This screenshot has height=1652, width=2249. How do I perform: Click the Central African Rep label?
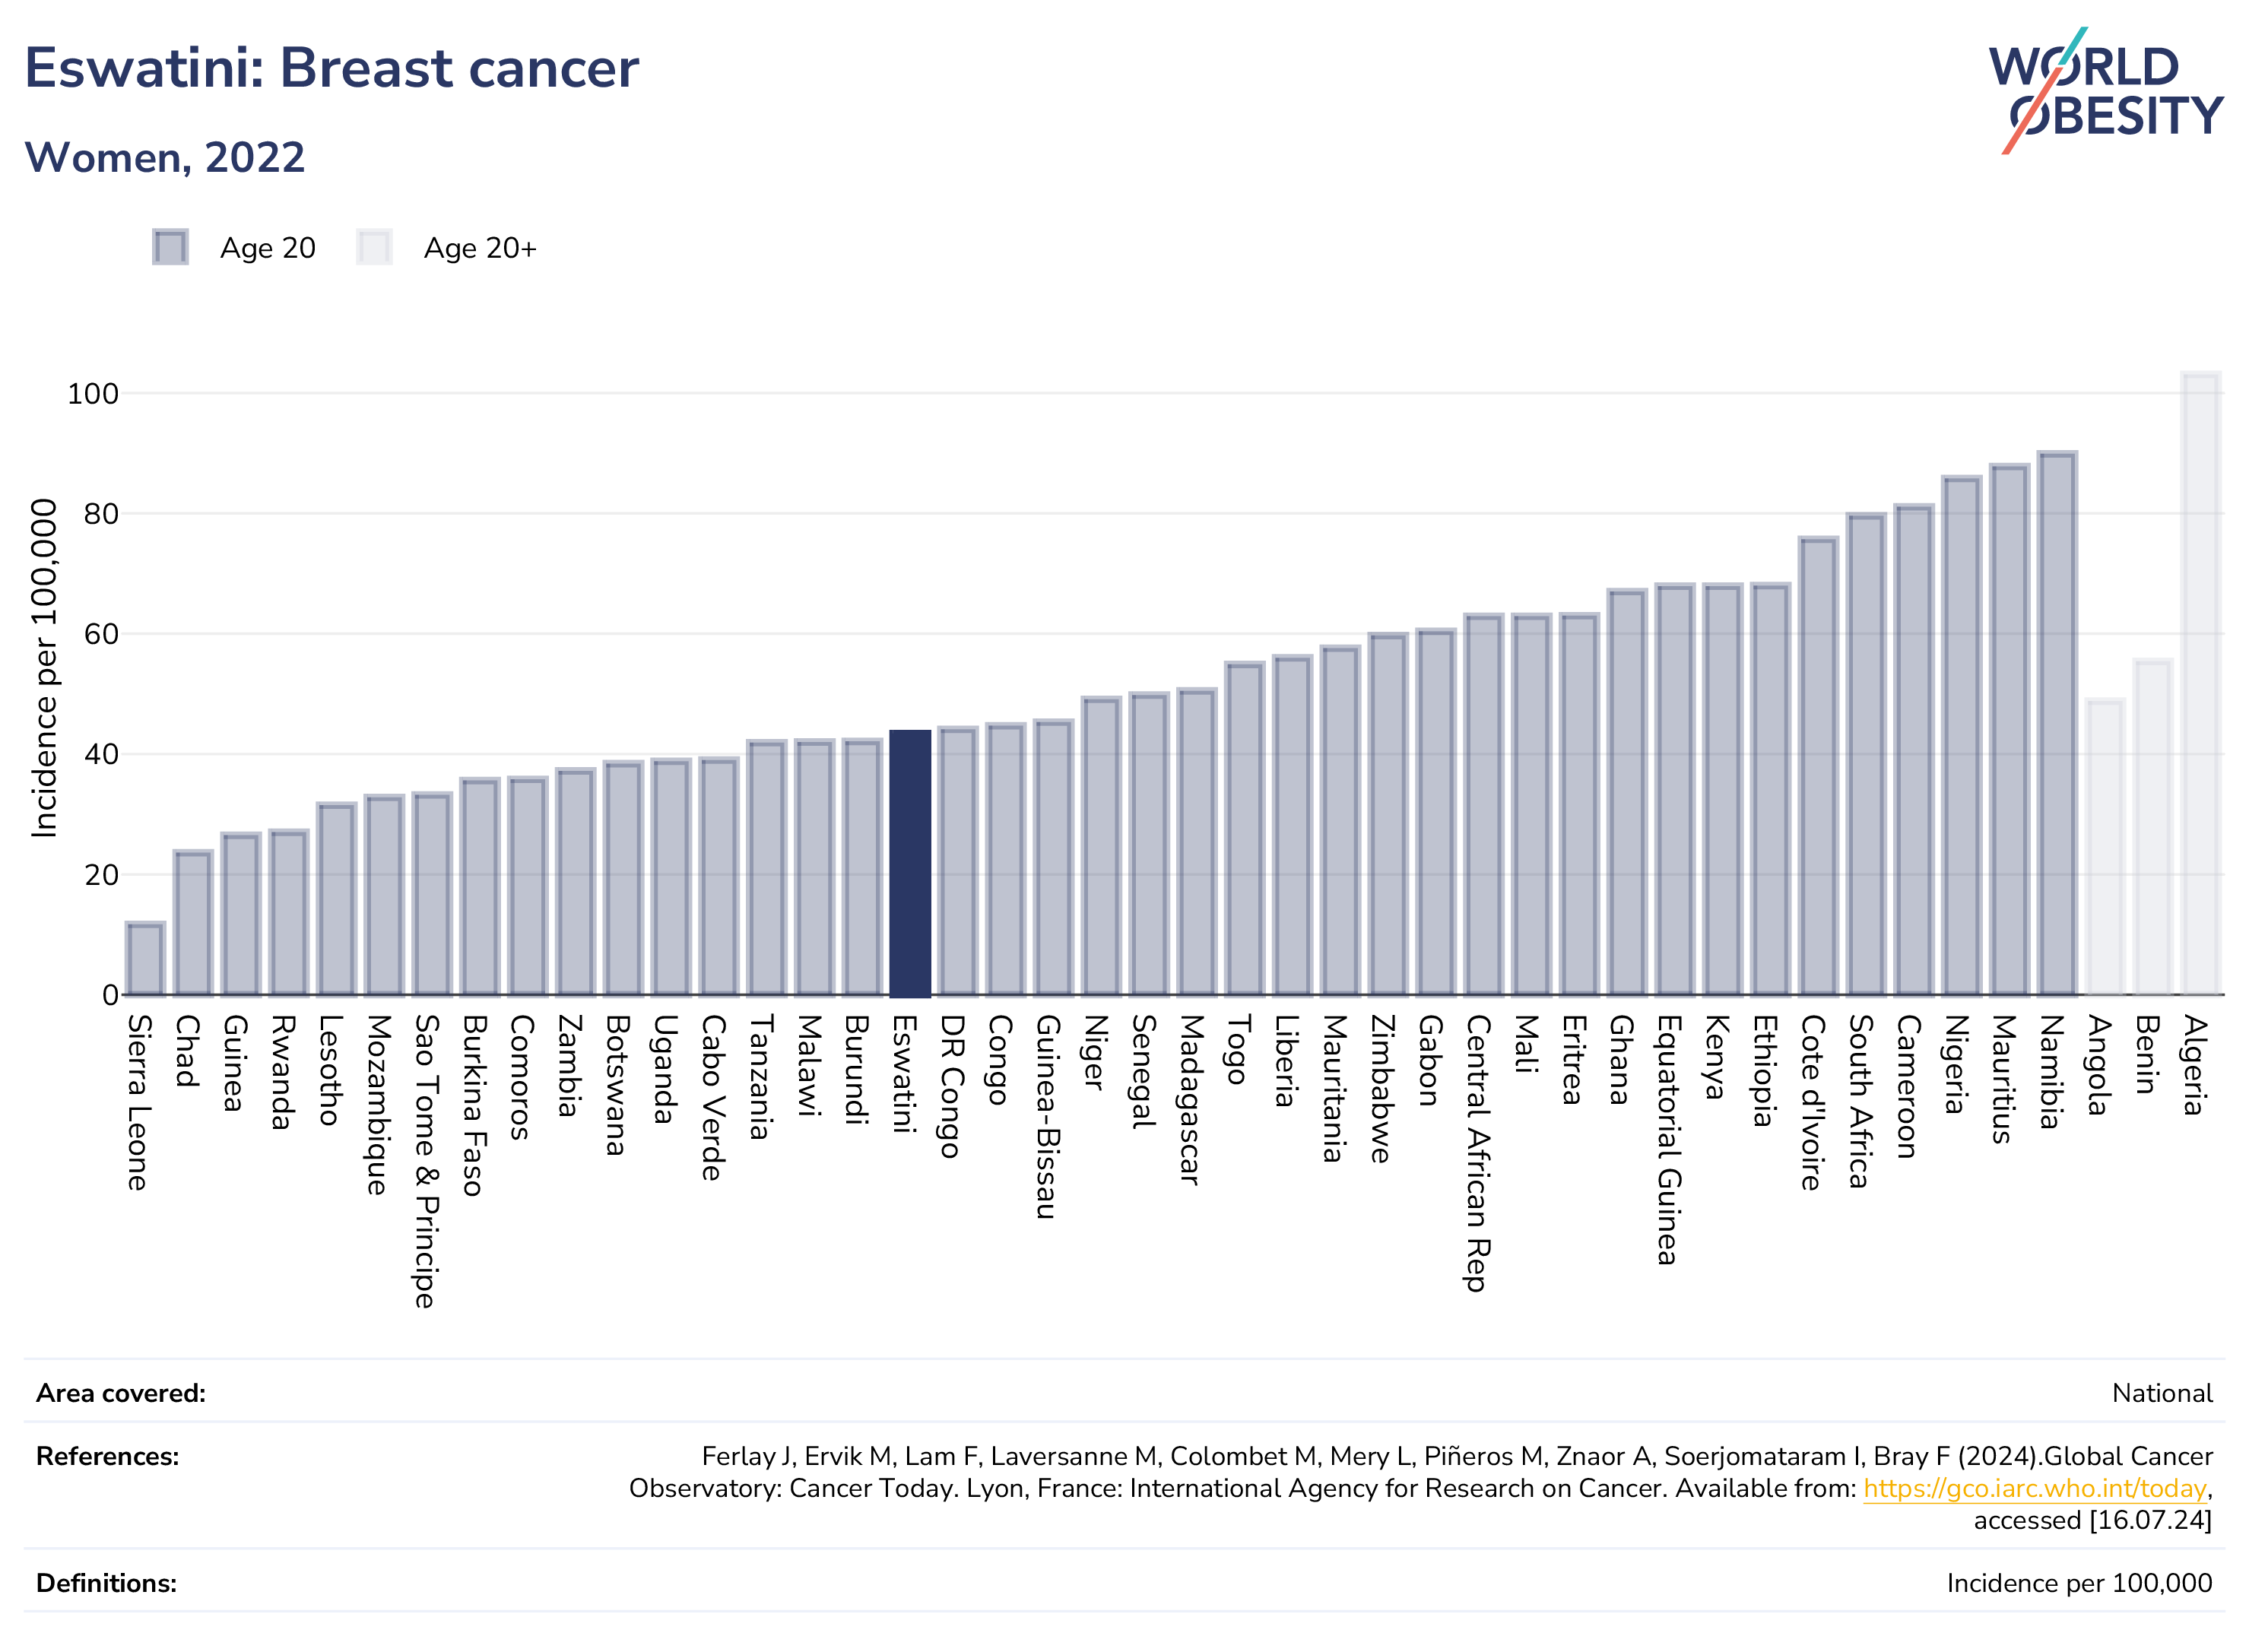(x=1478, y=1153)
